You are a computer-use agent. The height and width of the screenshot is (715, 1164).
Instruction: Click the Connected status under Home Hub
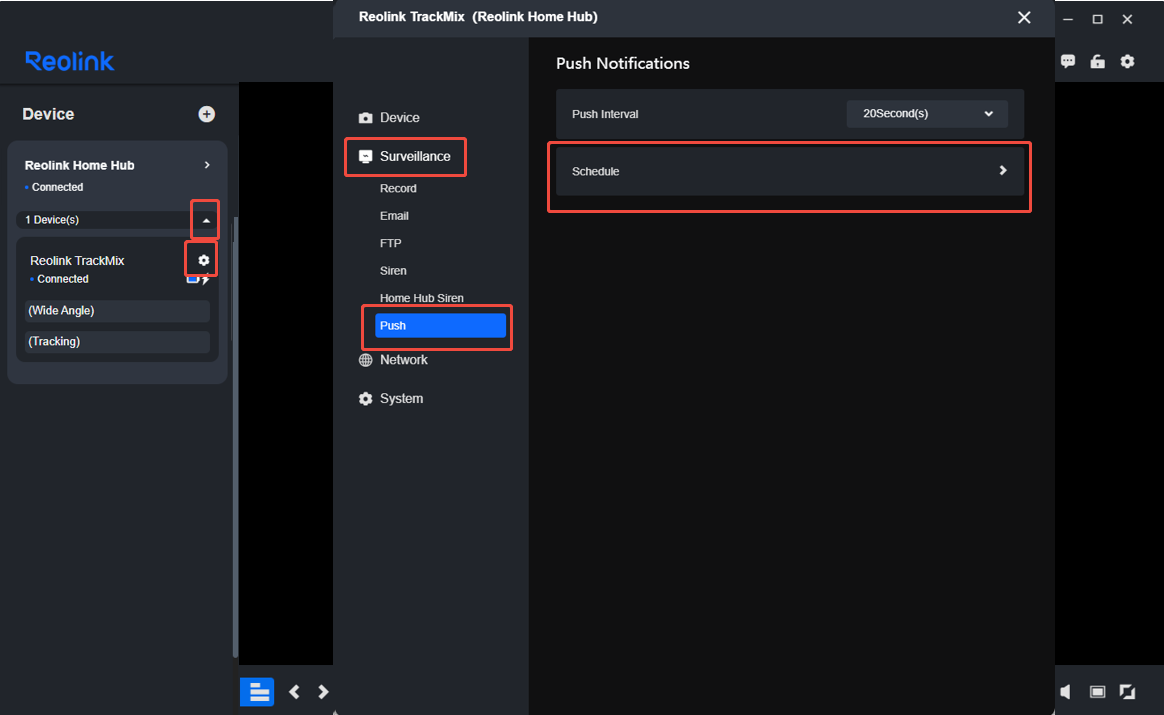57,187
